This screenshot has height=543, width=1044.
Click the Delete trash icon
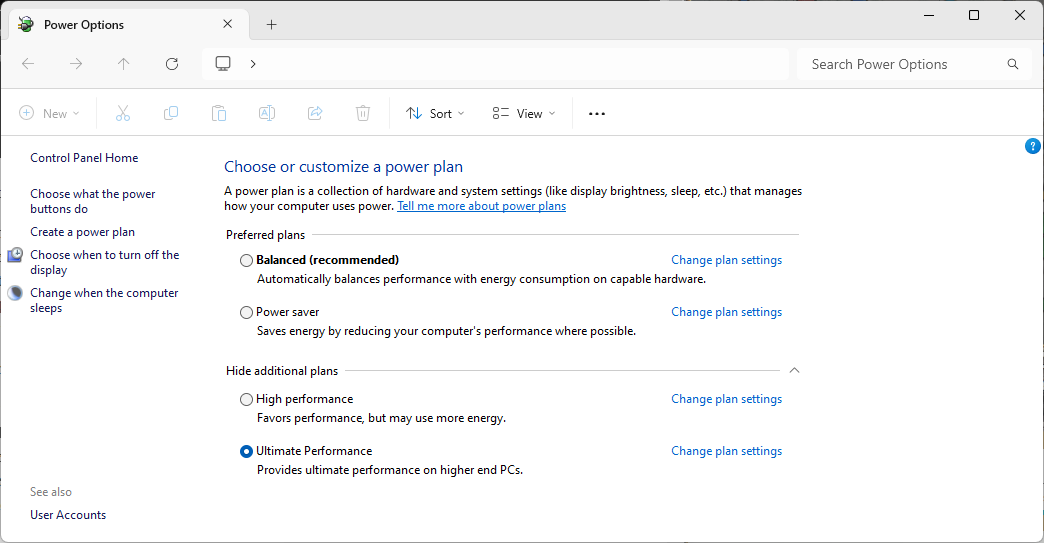coord(363,114)
